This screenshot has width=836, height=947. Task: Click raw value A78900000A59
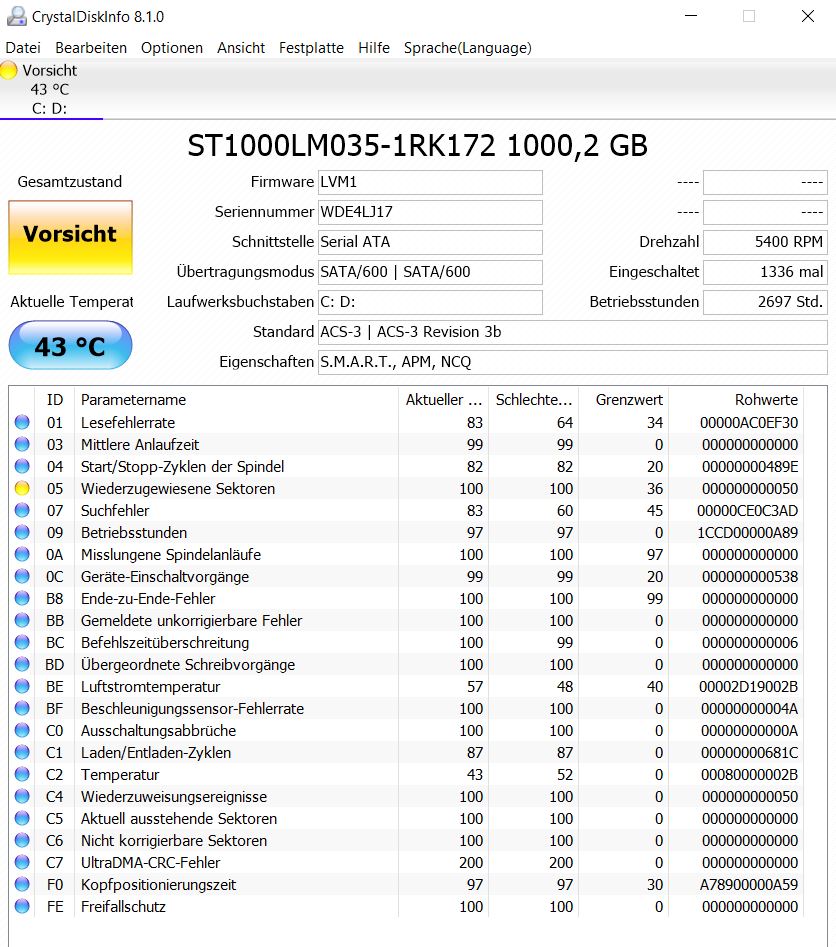(x=749, y=885)
